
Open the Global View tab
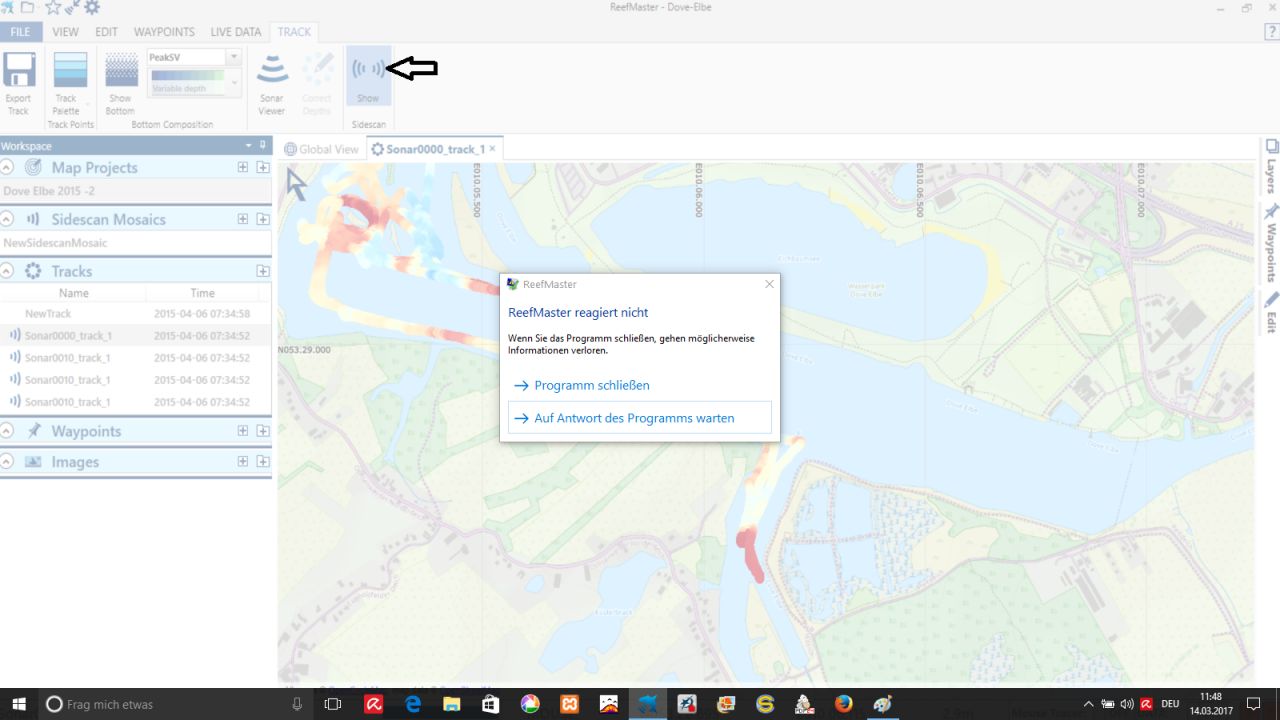321,149
